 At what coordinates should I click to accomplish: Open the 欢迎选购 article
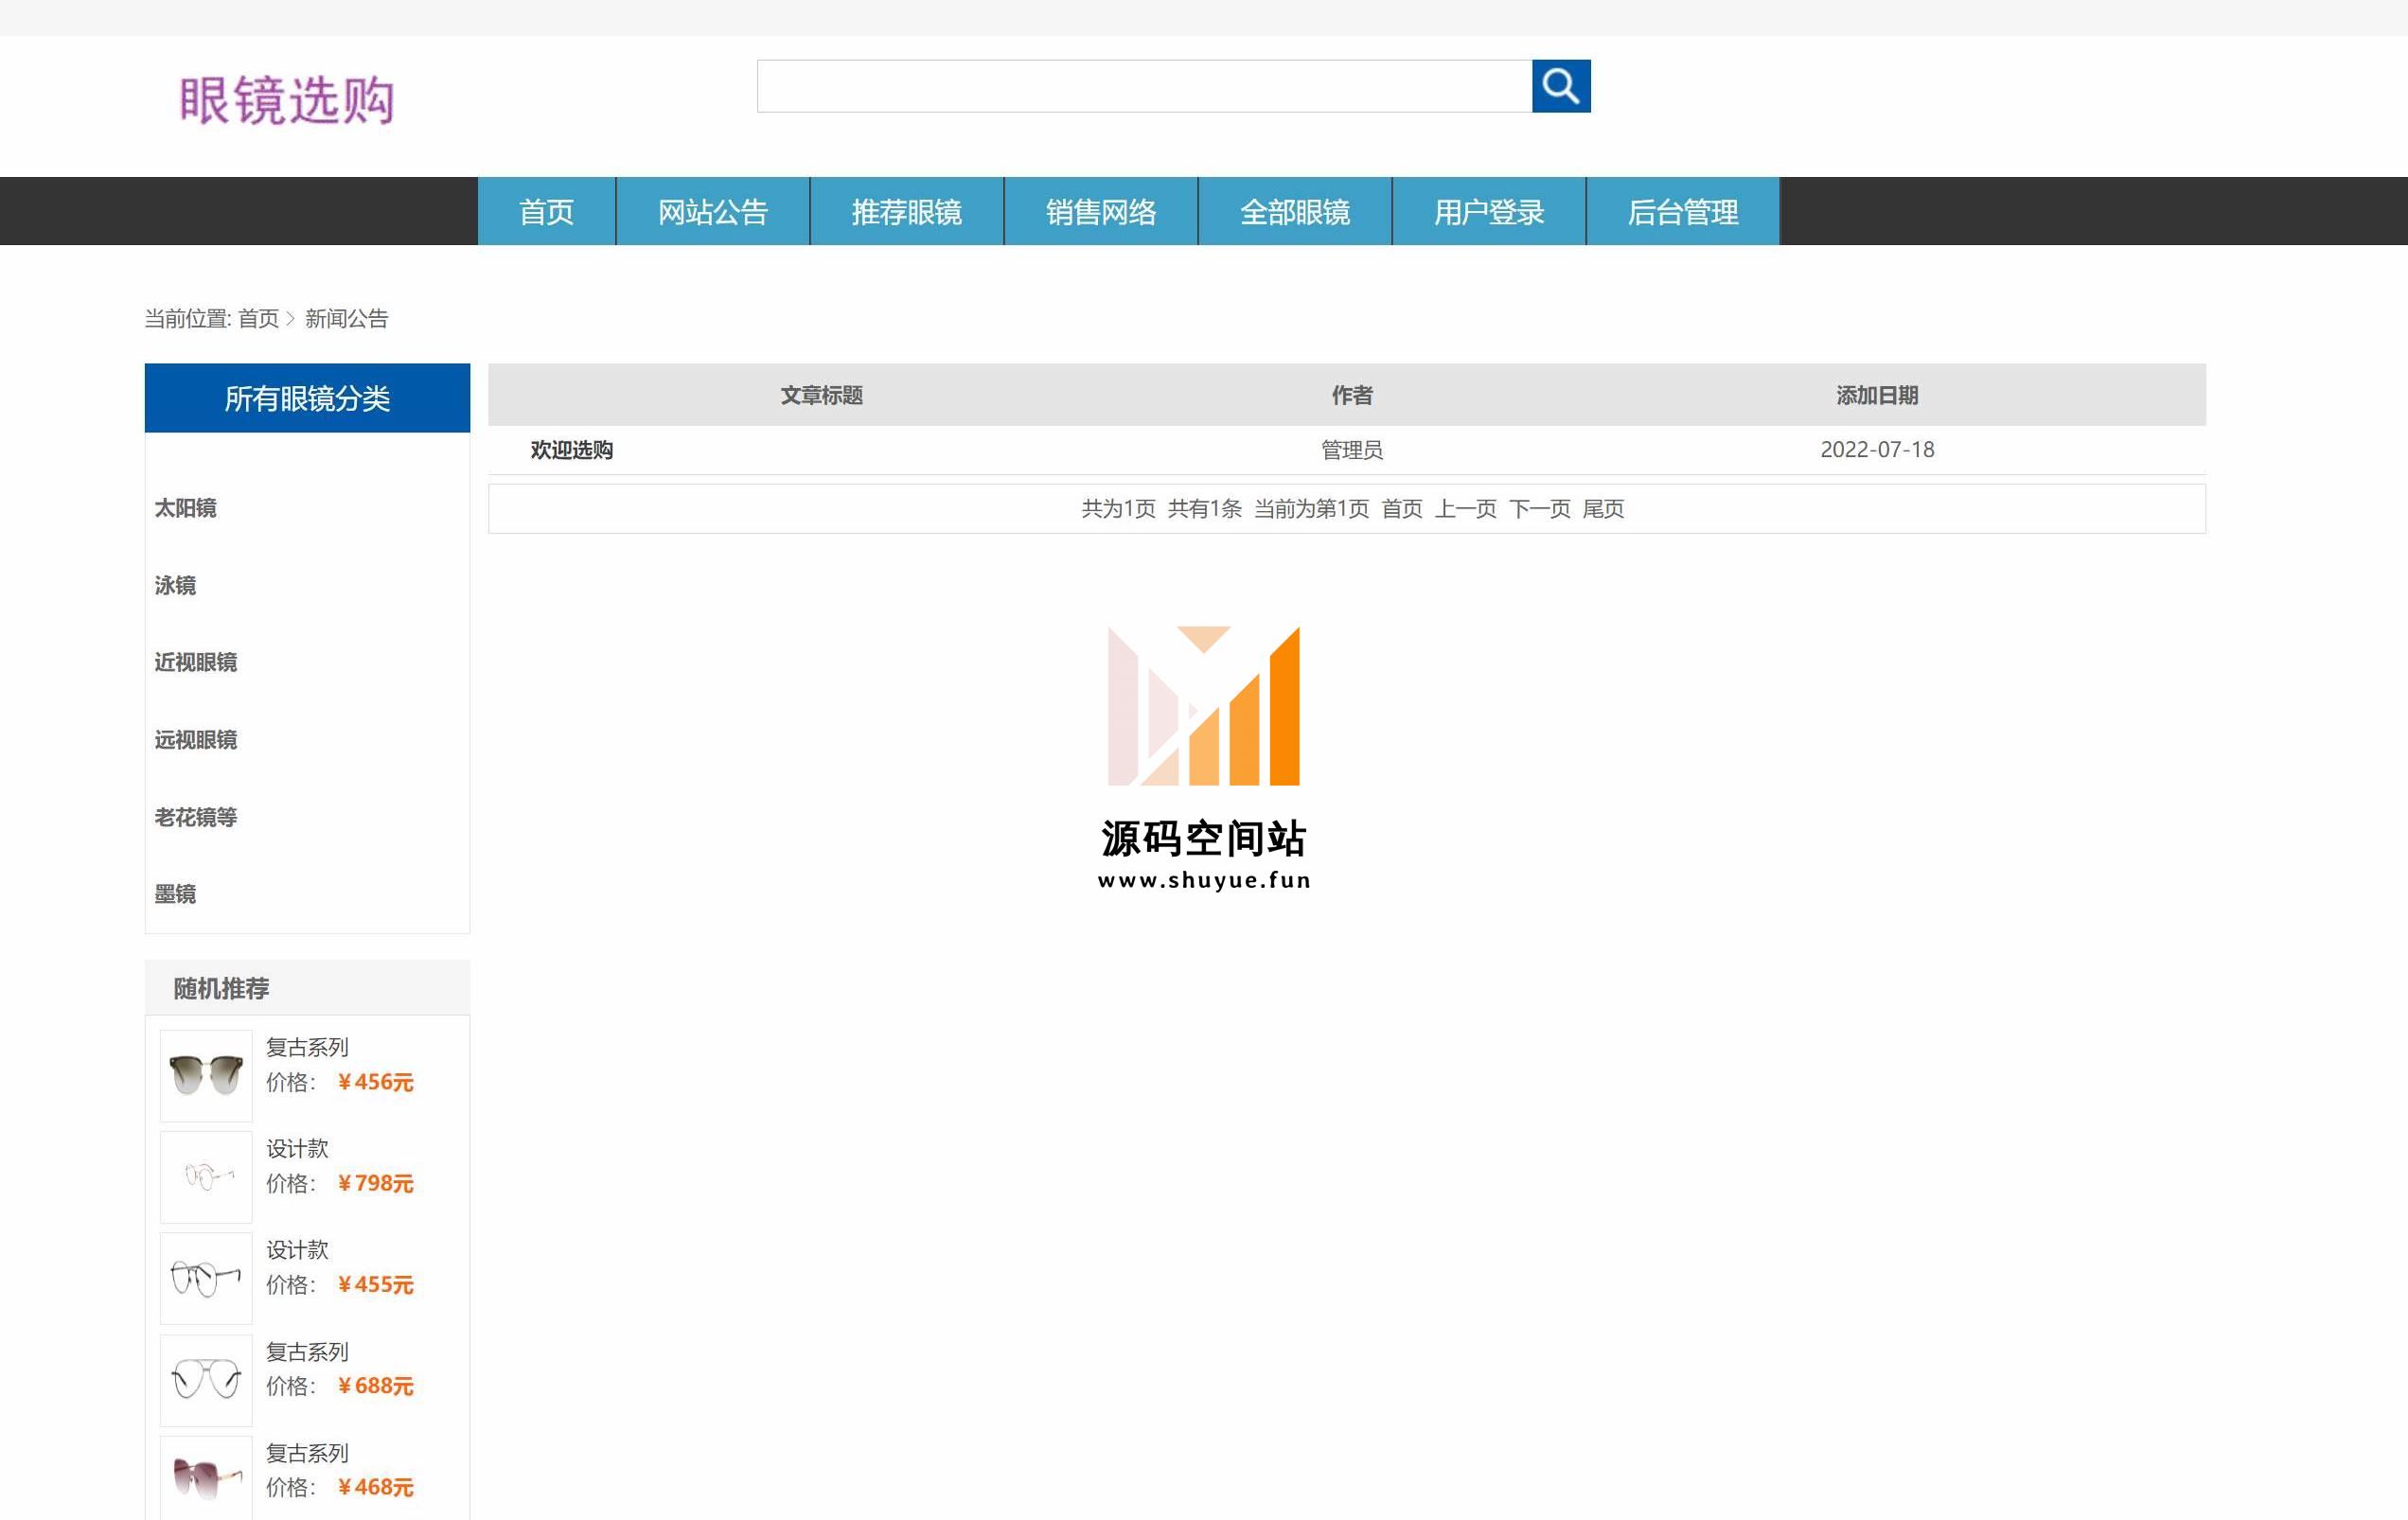click(572, 450)
